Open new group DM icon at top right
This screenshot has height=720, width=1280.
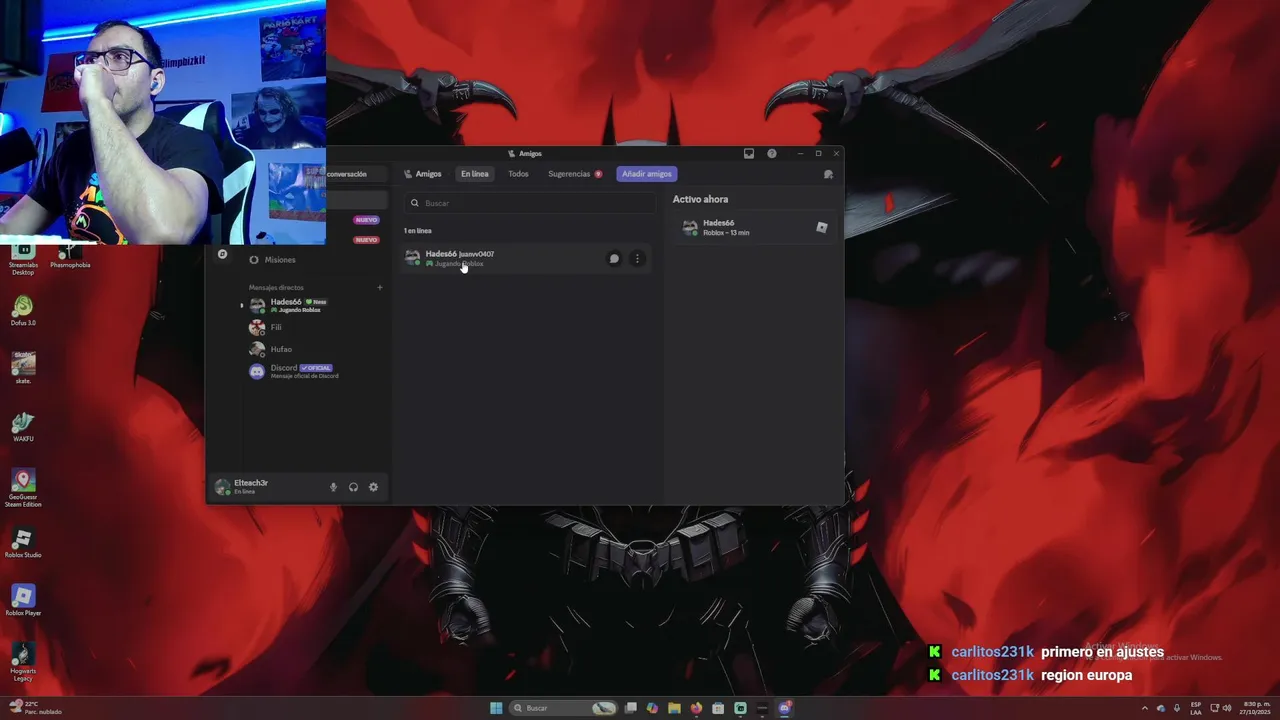pyautogui.click(x=828, y=174)
